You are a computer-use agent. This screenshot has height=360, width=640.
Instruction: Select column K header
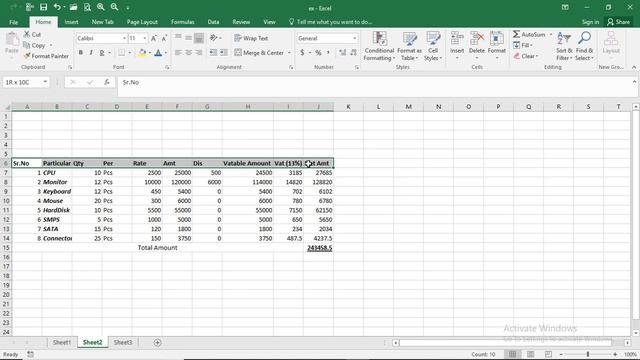(x=348, y=107)
